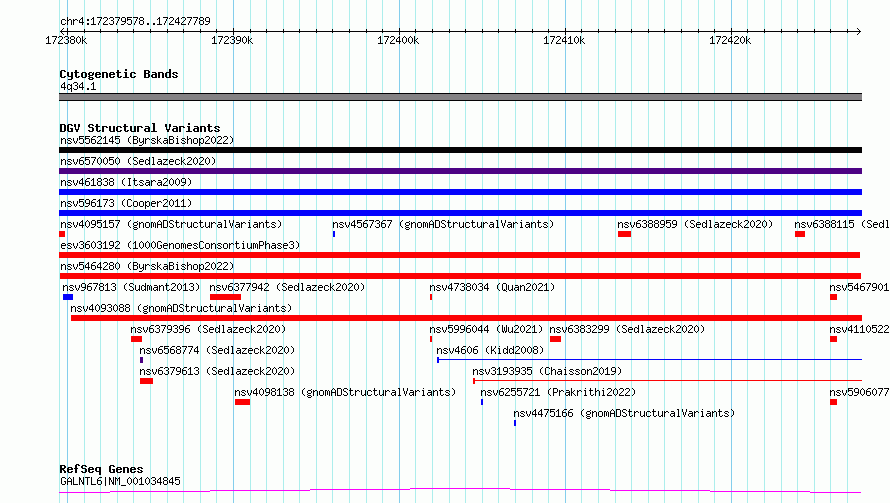Screen dimensions: 890x503
Task: Click the 172380k ruler position
Action: click(x=66, y=40)
